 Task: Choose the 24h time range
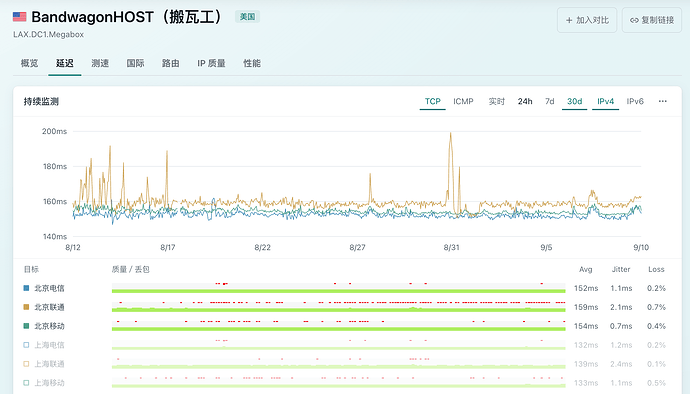(x=525, y=101)
